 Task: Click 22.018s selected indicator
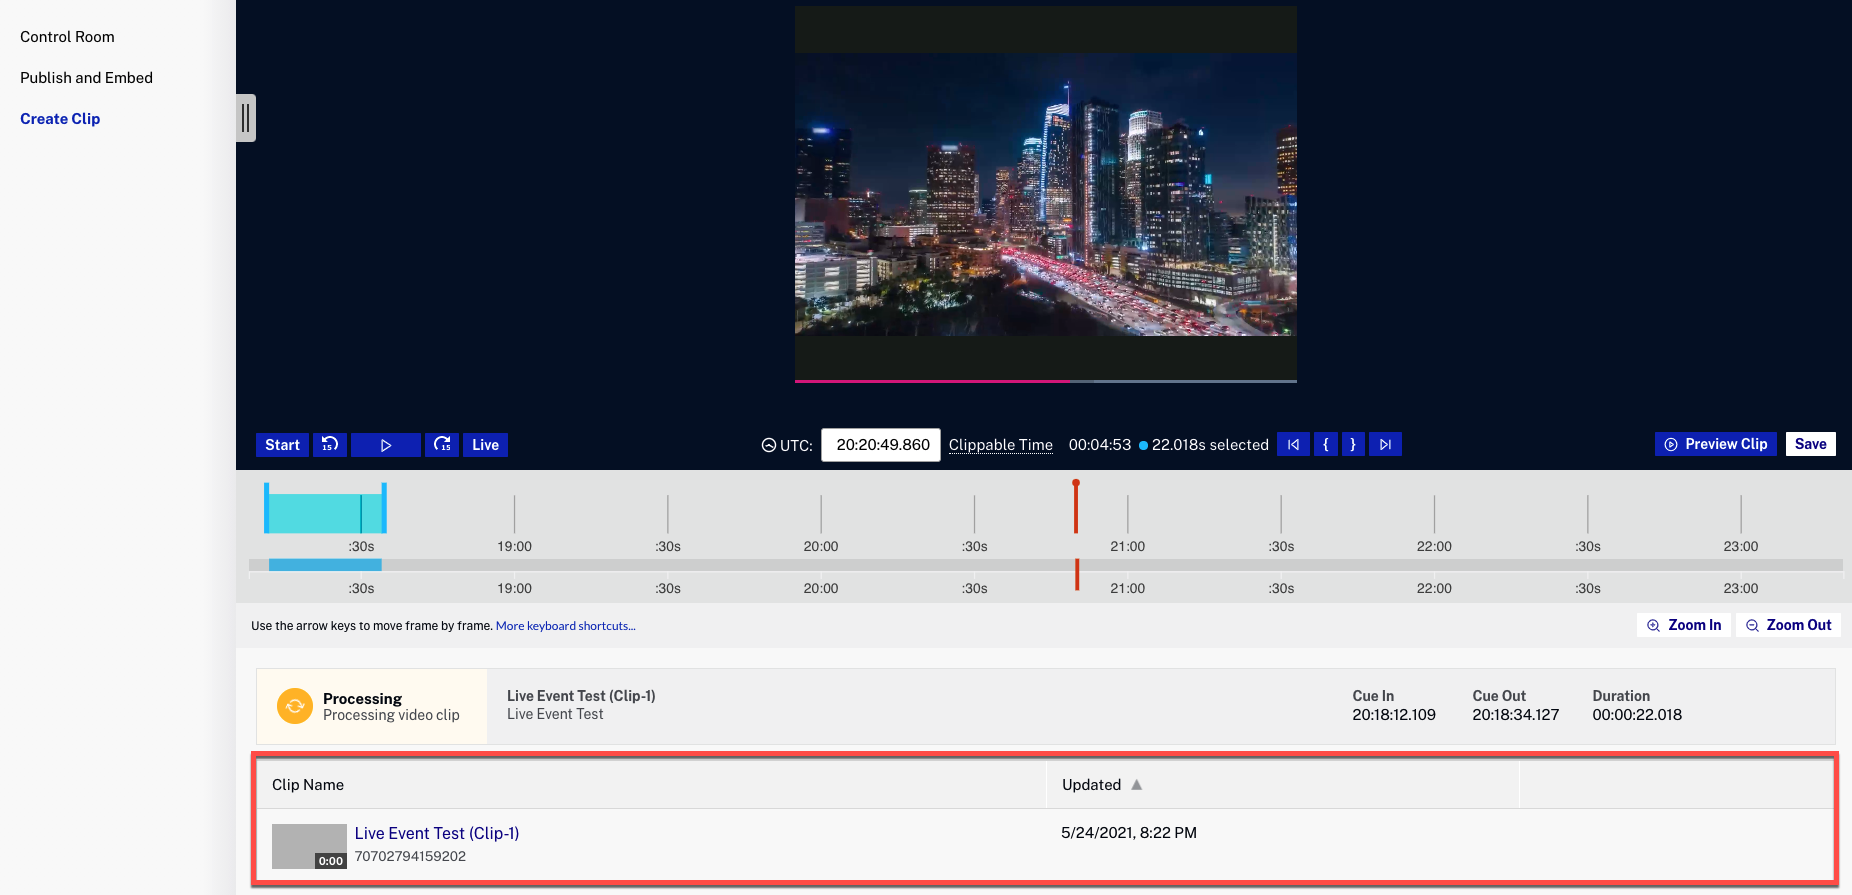pos(1204,445)
